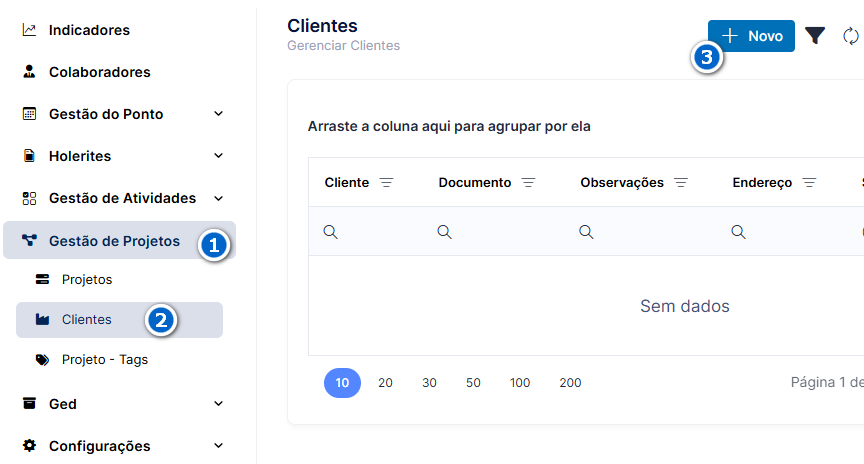This screenshot has width=864, height=464.
Task: Click the Endereço filter input field
Action: (x=781, y=232)
